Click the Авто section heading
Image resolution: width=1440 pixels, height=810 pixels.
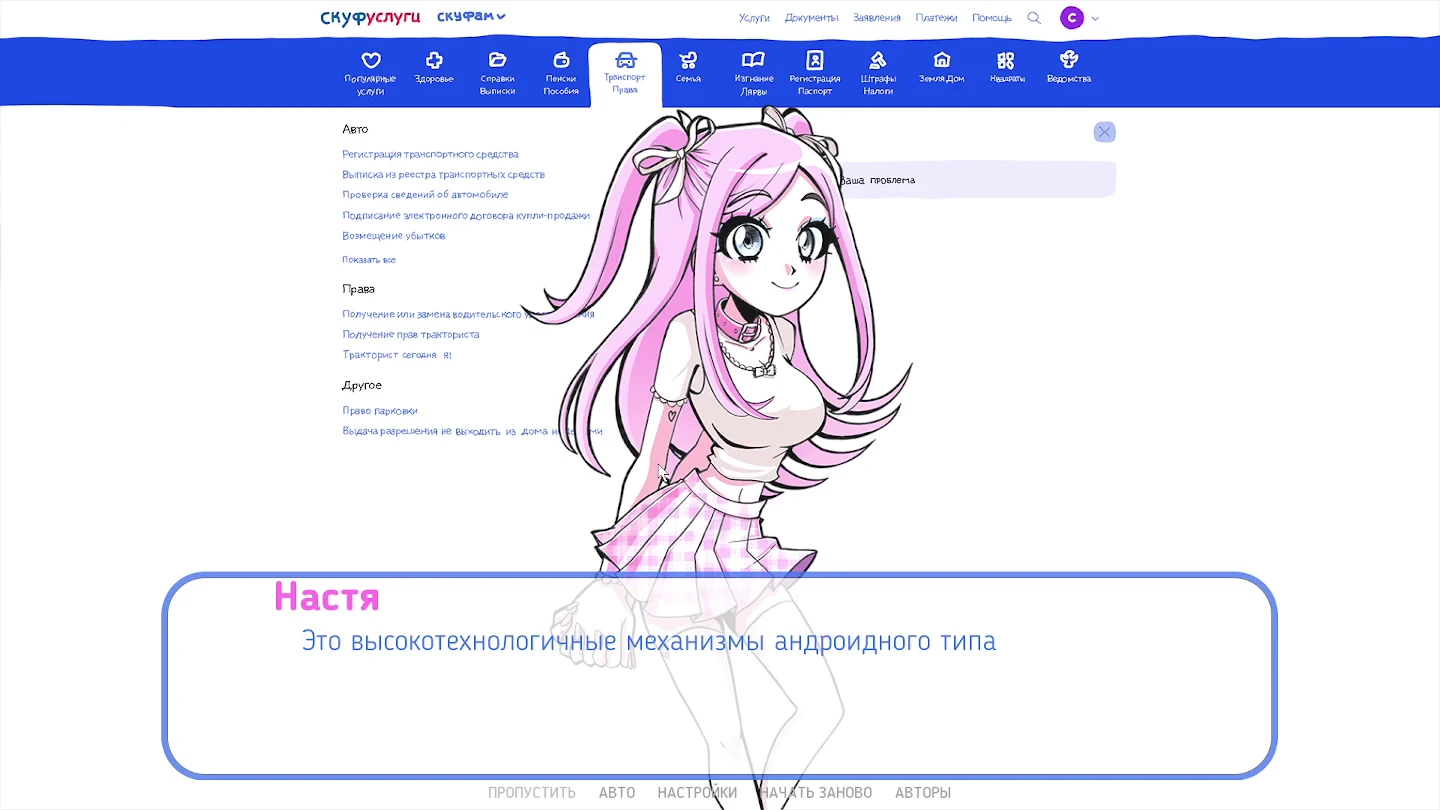(355, 129)
